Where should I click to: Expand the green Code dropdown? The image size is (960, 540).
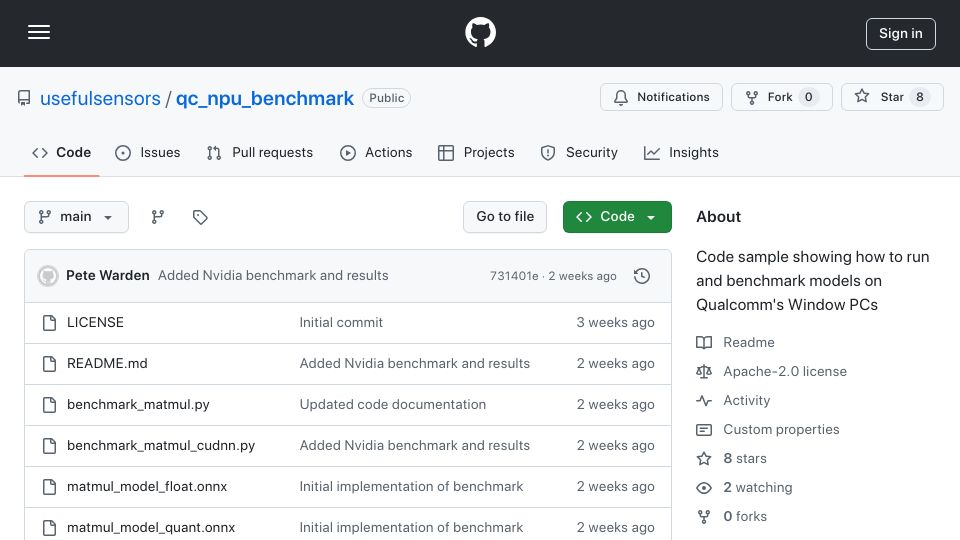pyautogui.click(x=617, y=217)
